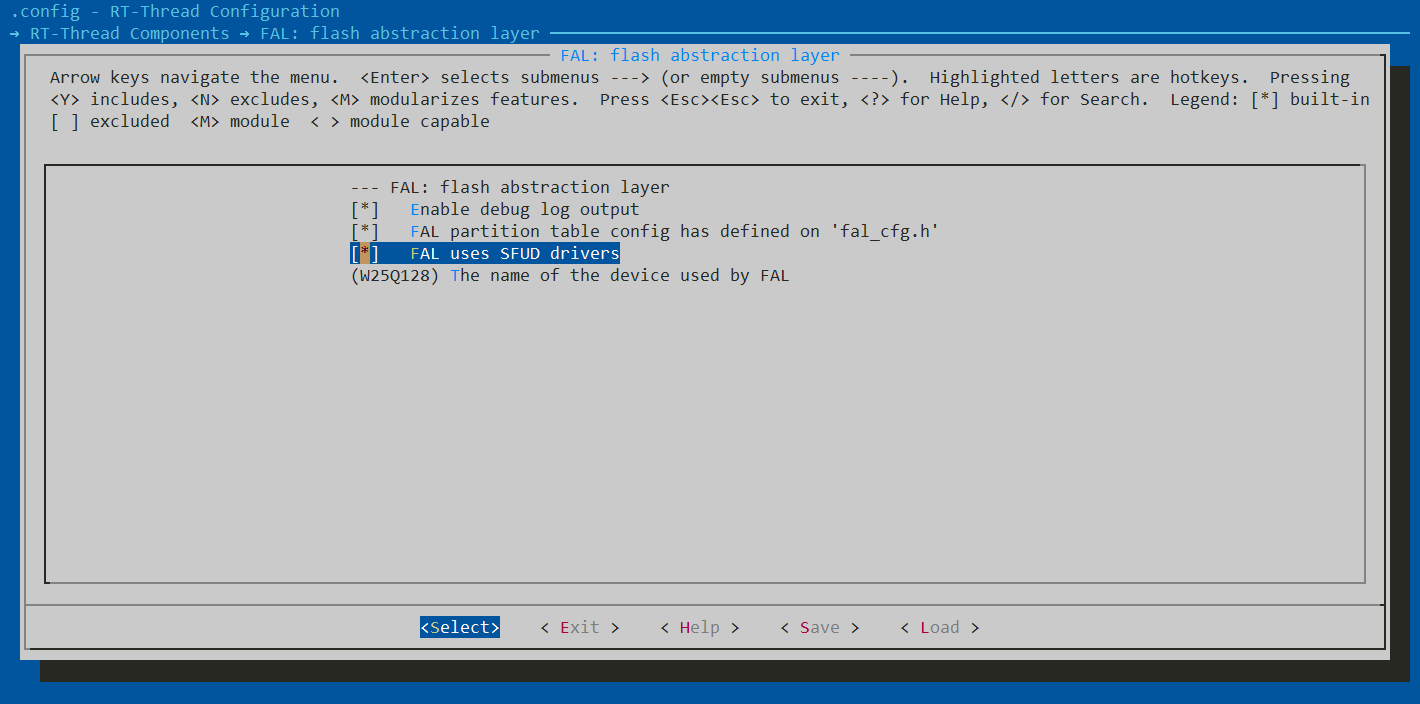
Task: Click the '--- FAL: flash abstraction layer' header row
Action: tap(510, 187)
